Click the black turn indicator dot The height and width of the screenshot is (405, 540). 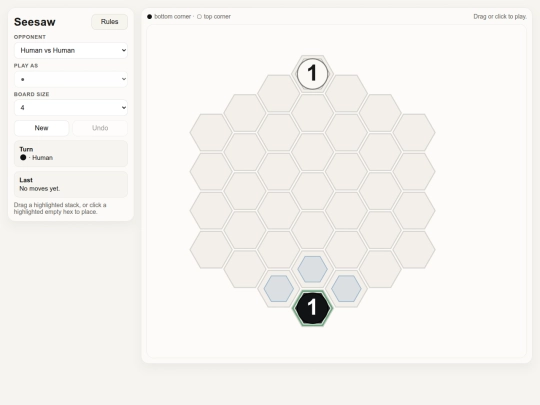(23, 157)
